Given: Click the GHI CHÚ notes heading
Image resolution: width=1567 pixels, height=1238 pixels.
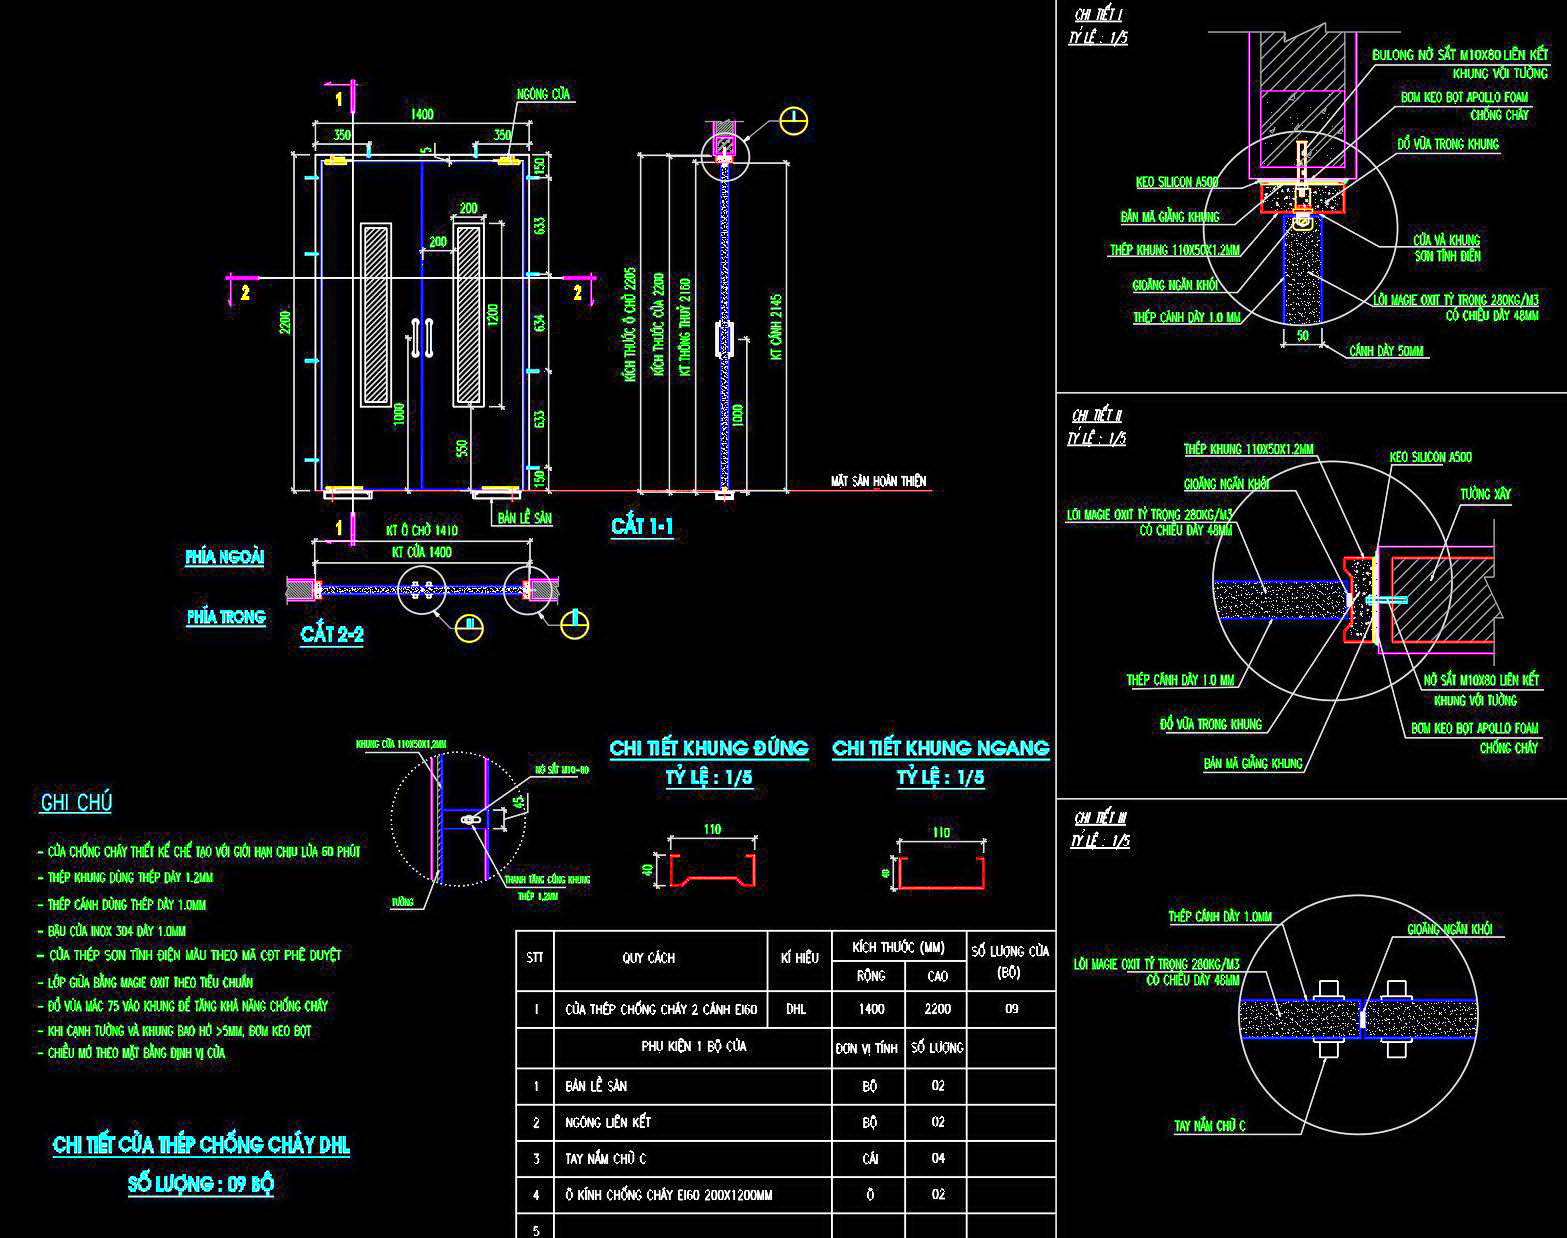Looking at the screenshot, I should coord(76,802).
